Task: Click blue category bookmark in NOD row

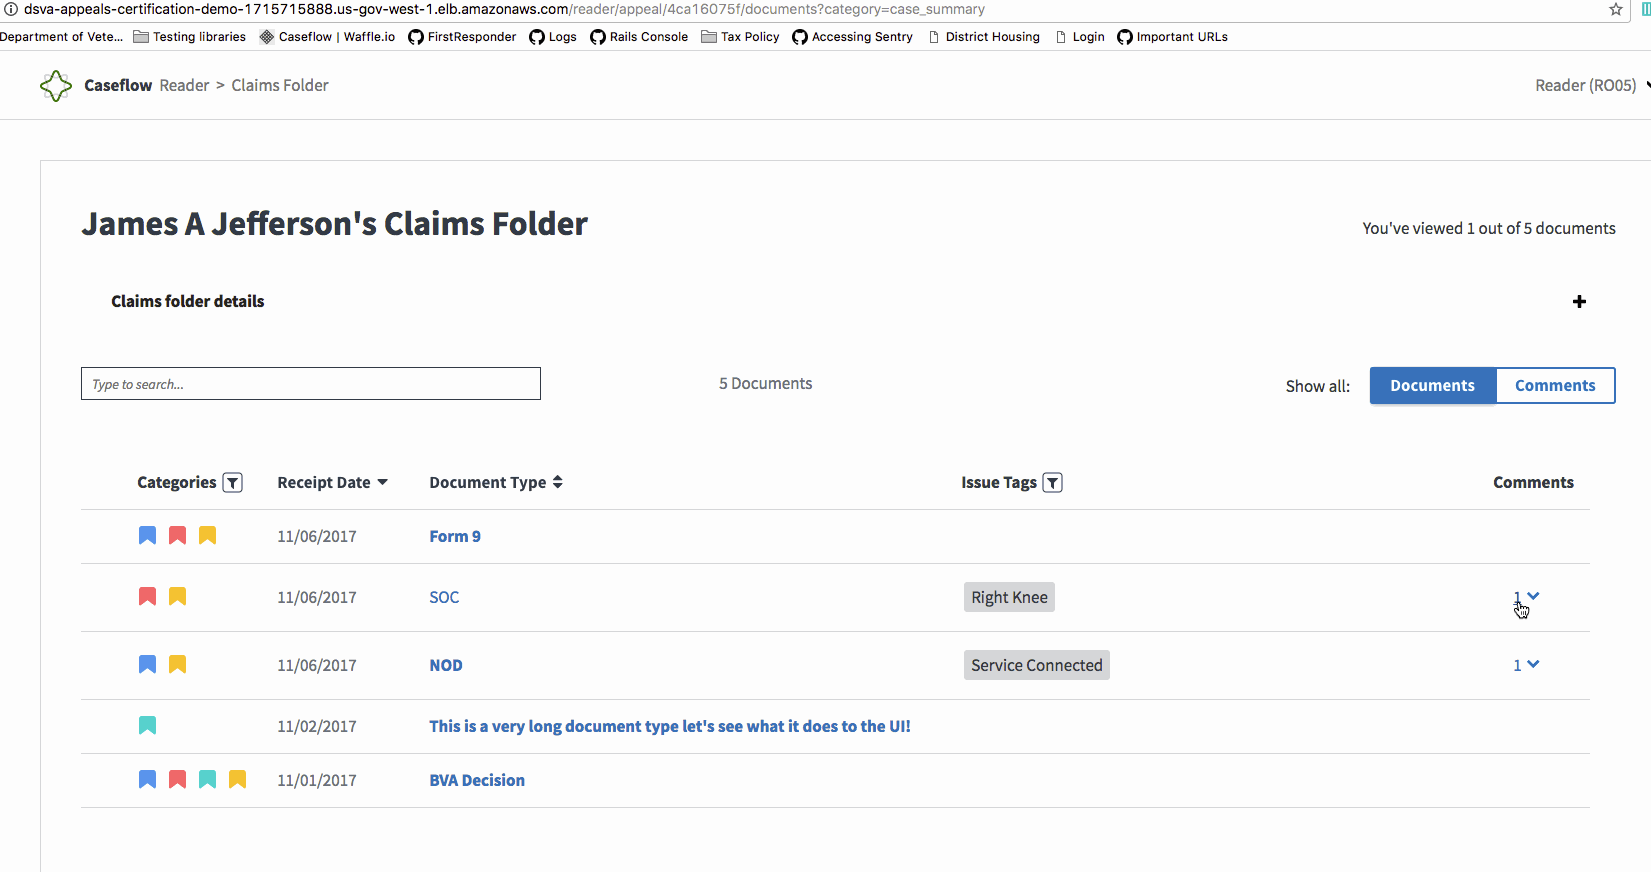Action: tap(147, 665)
